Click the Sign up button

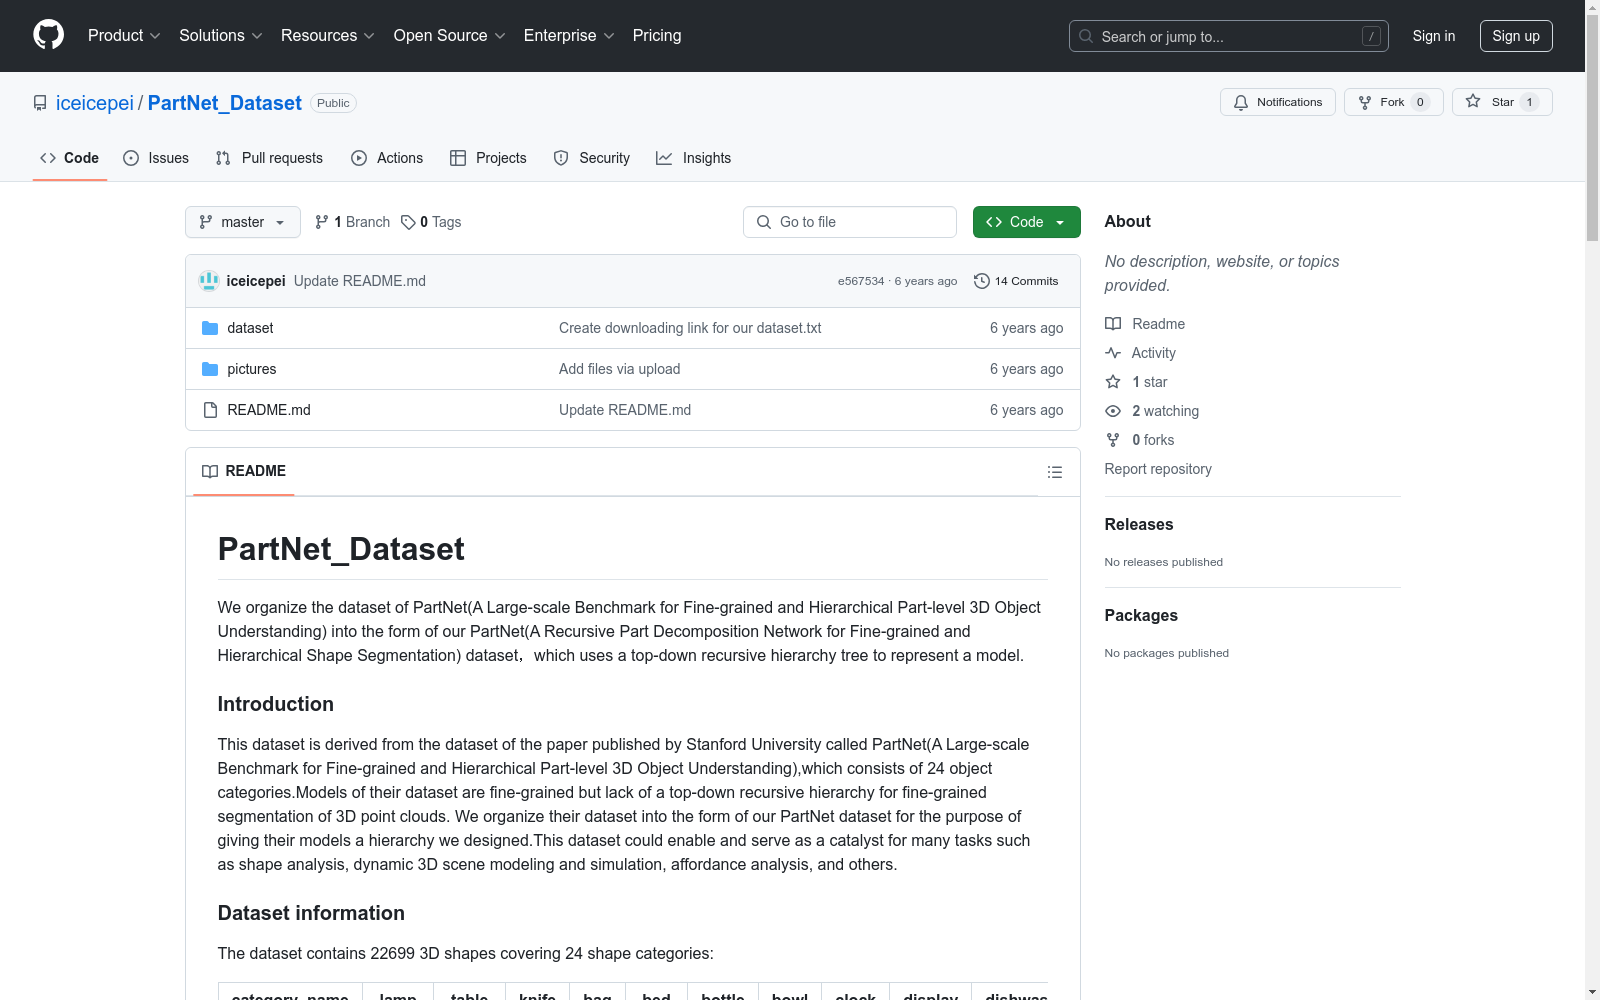click(x=1516, y=36)
